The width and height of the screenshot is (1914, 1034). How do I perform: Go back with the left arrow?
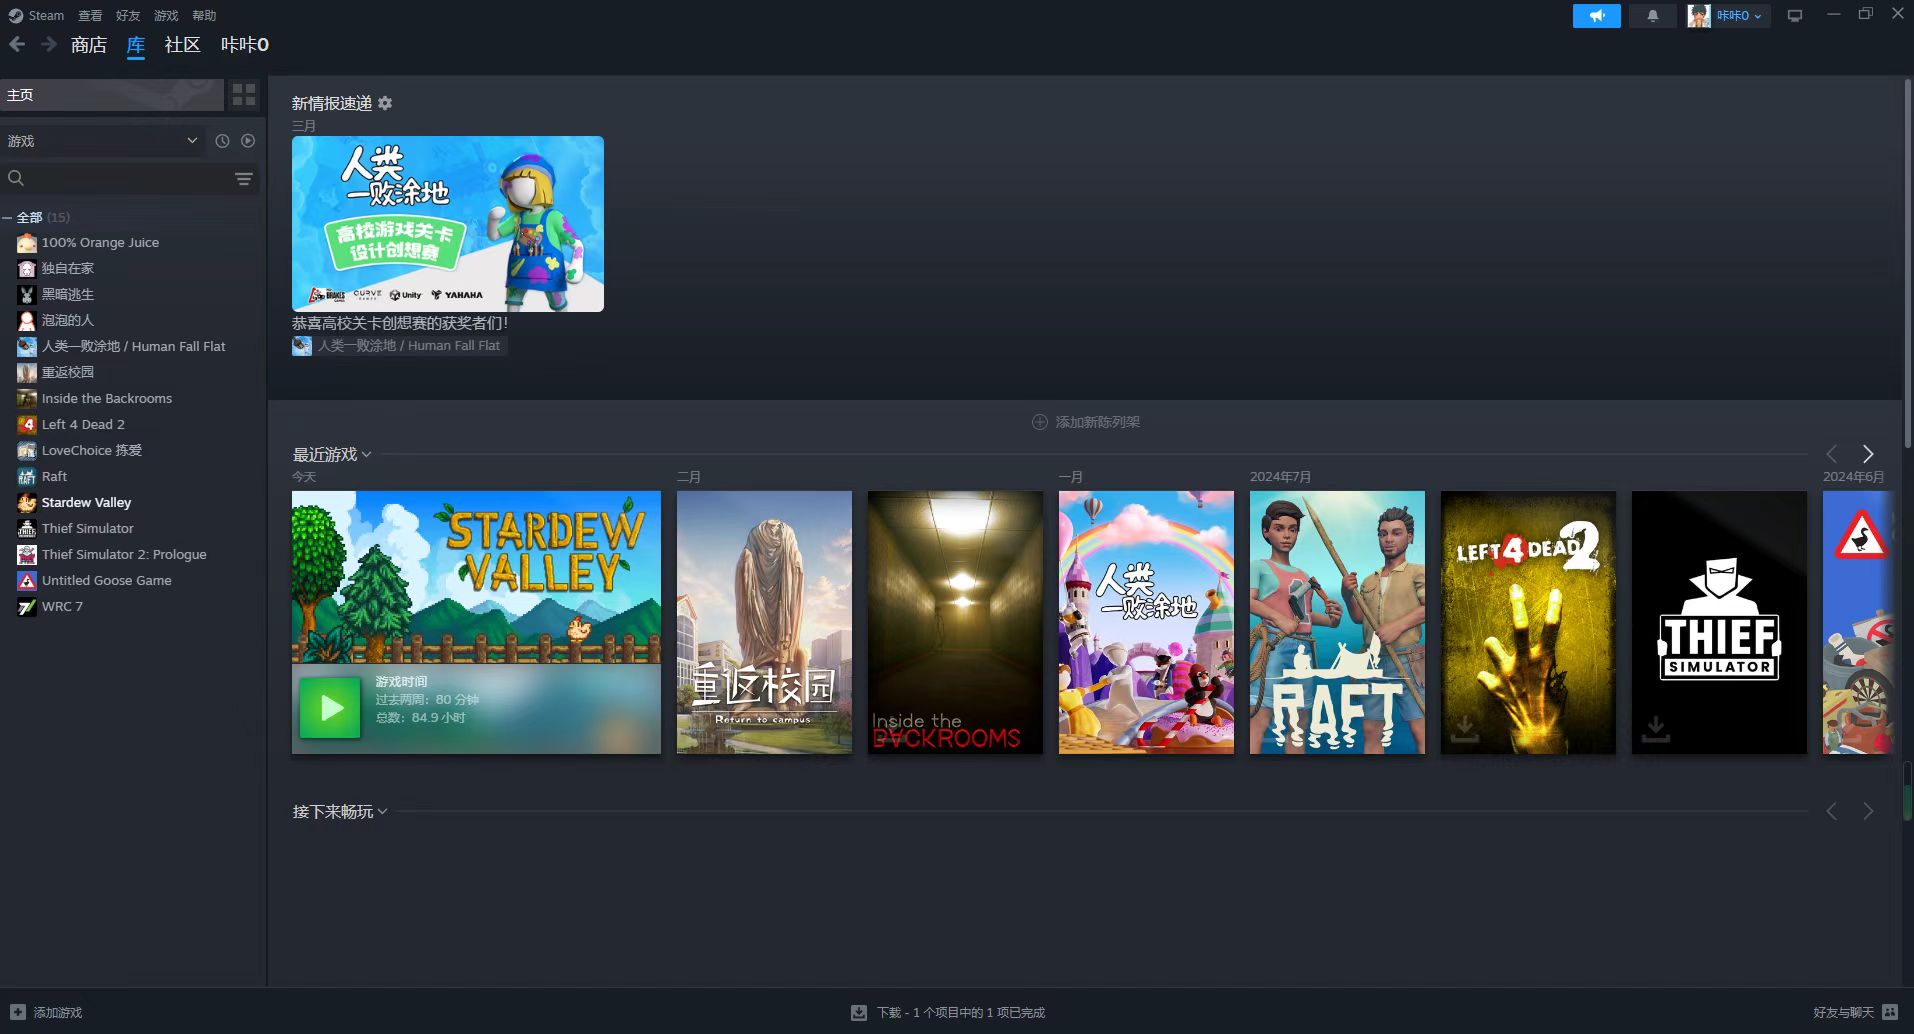pos(17,44)
